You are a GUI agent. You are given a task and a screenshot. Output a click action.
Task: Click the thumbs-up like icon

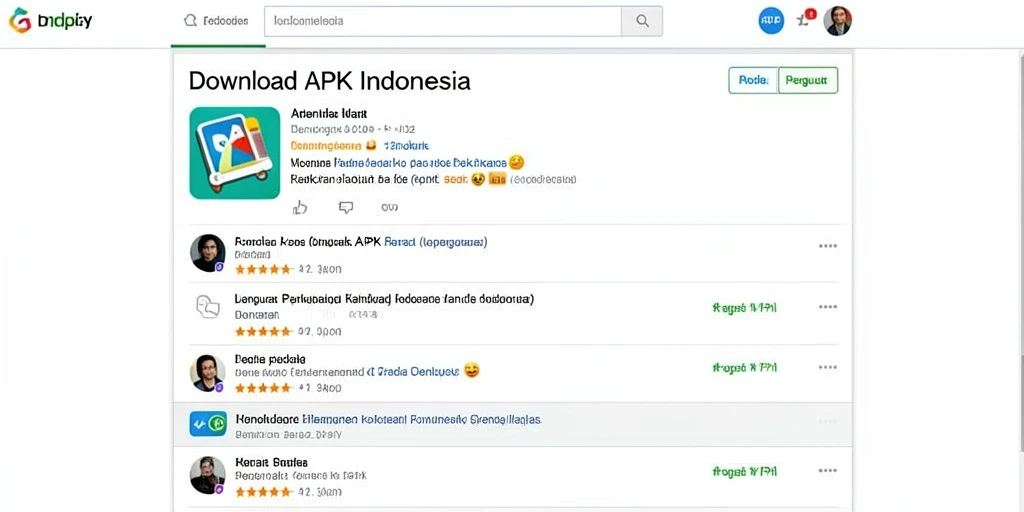point(300,208)
